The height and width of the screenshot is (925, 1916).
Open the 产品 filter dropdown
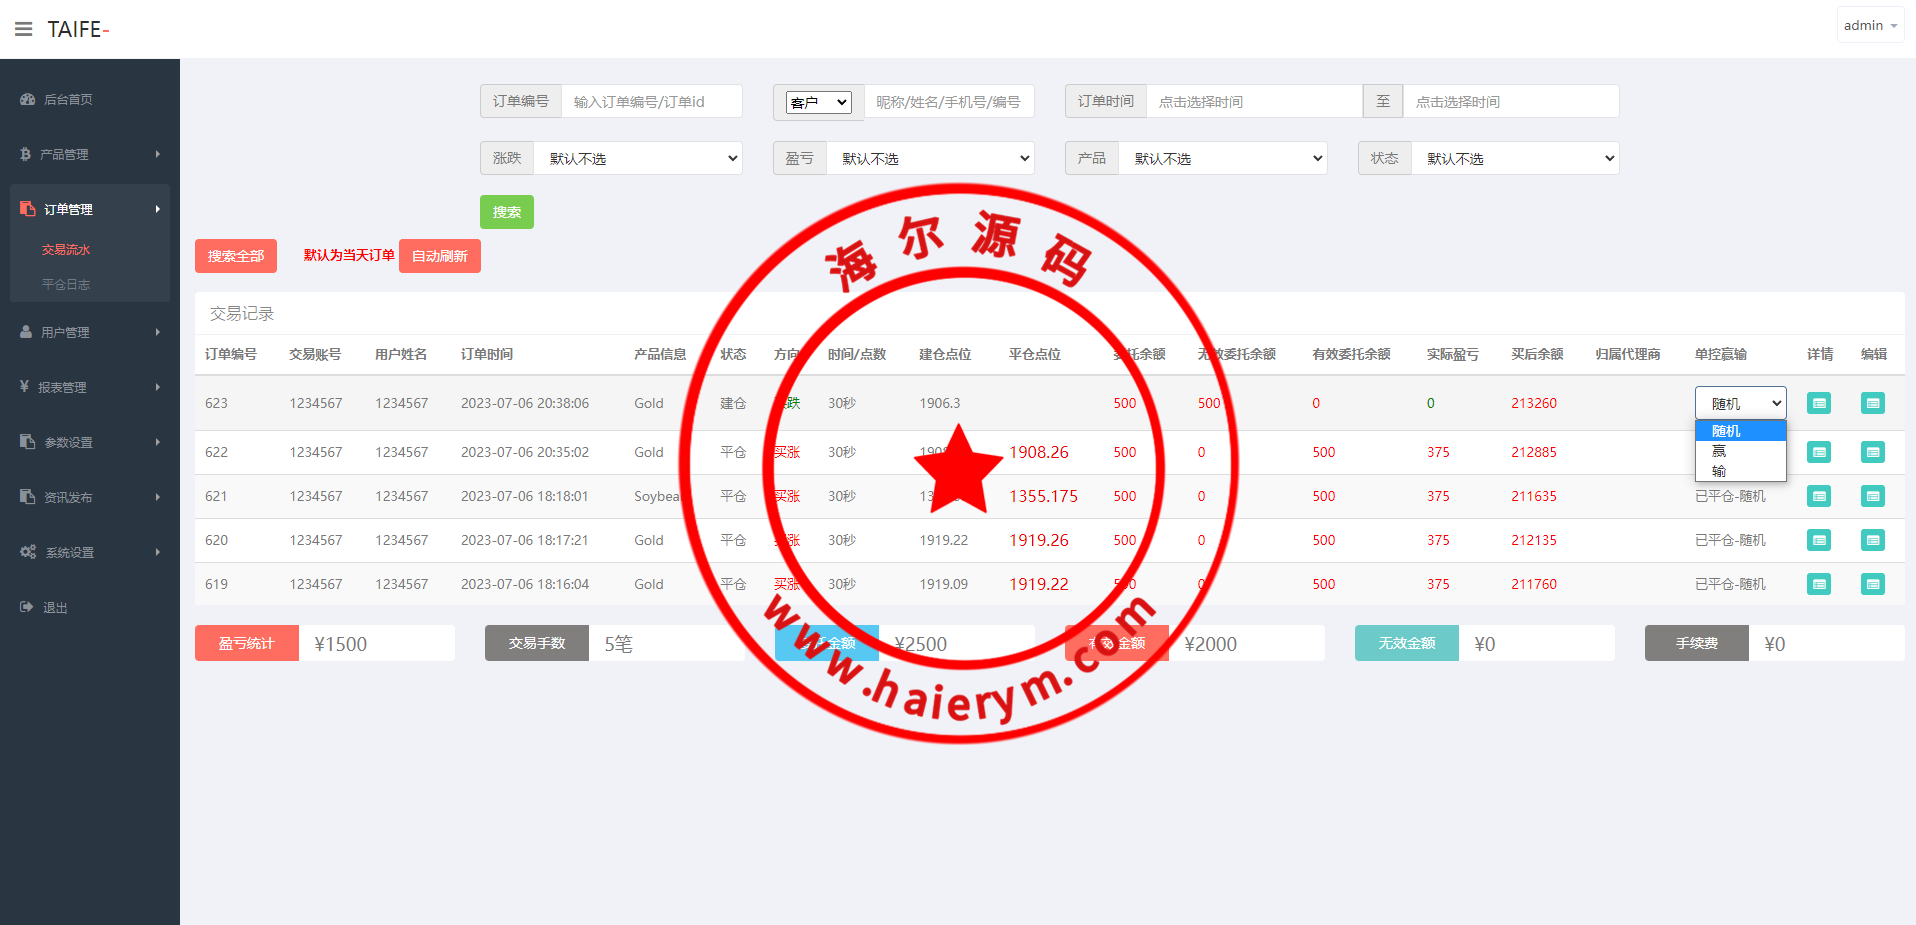coord(1223,158)
